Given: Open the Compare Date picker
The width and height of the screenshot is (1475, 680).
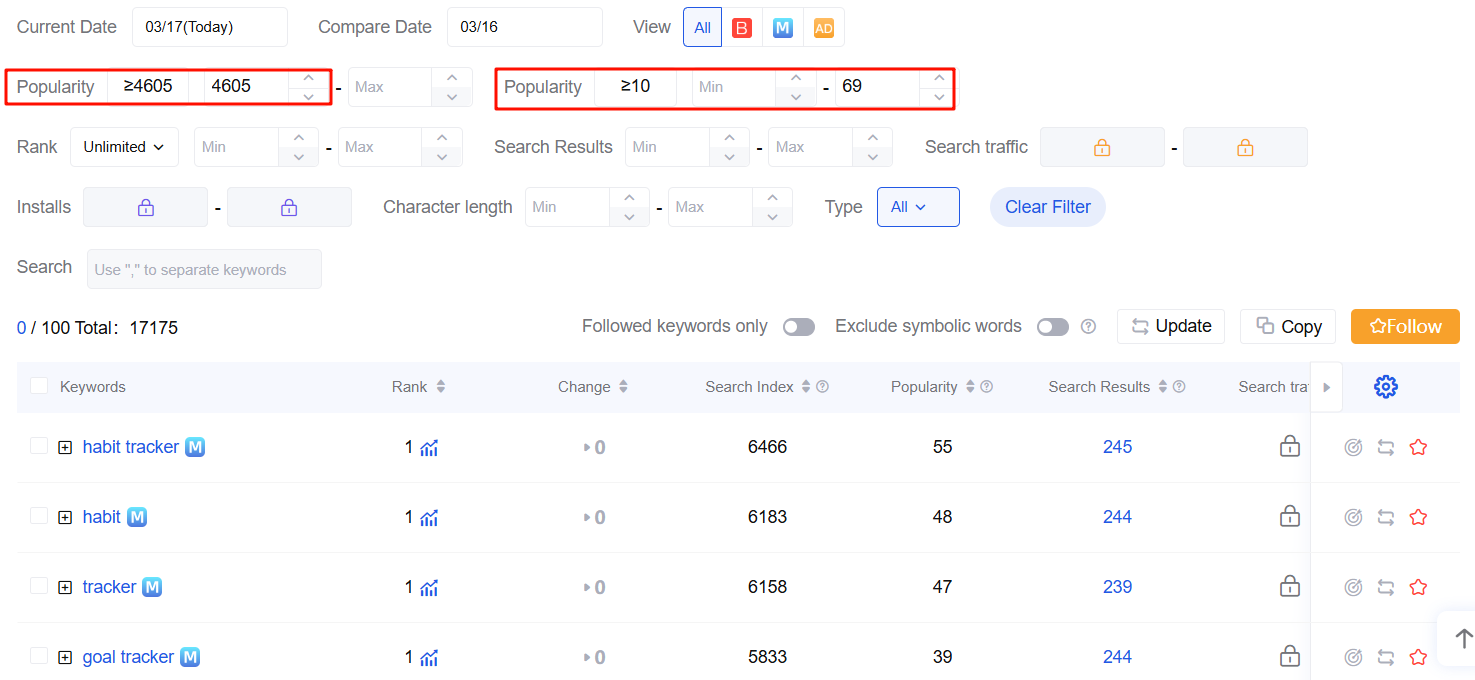Looking at the screenshot, I should (525, 27).
